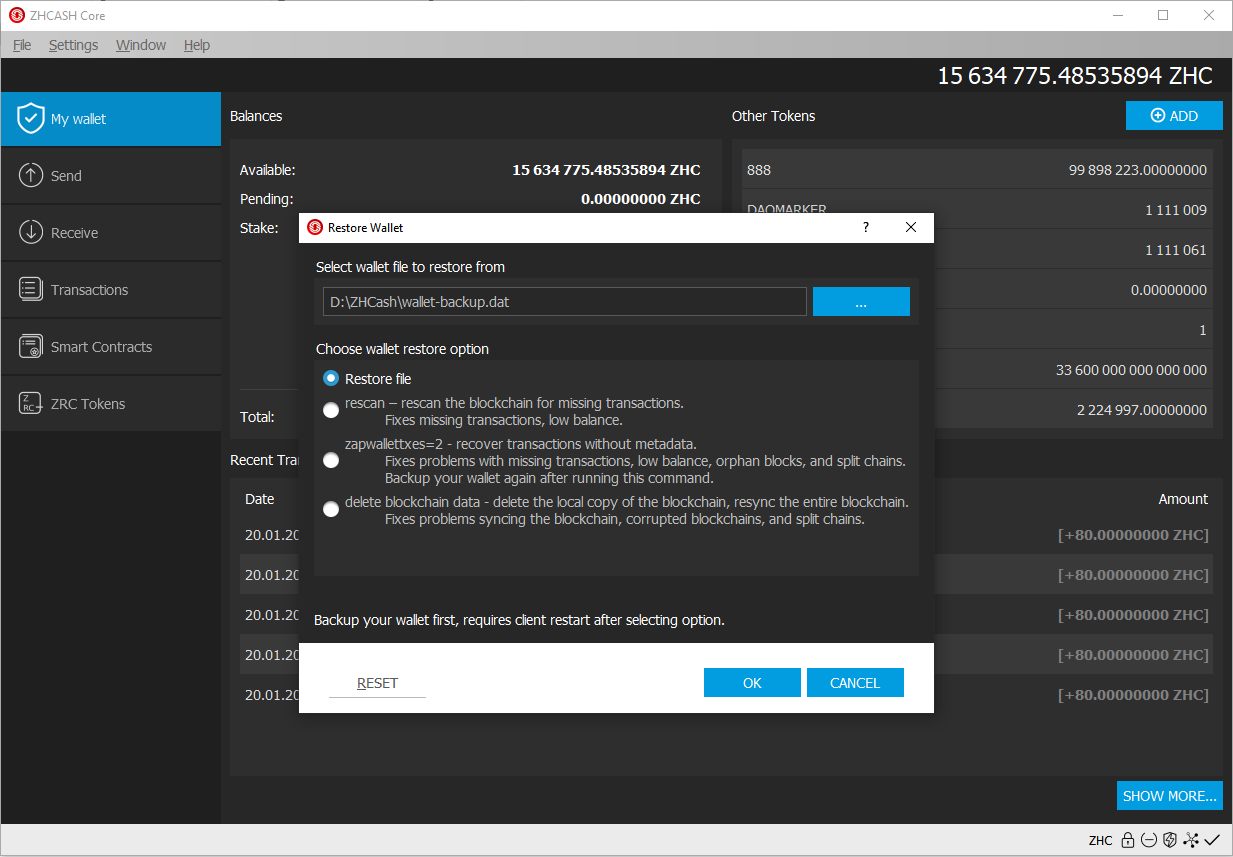Close the Restore Wallet dialog
This screenshot has width=1233, height=857.
[x=911, y=227]
